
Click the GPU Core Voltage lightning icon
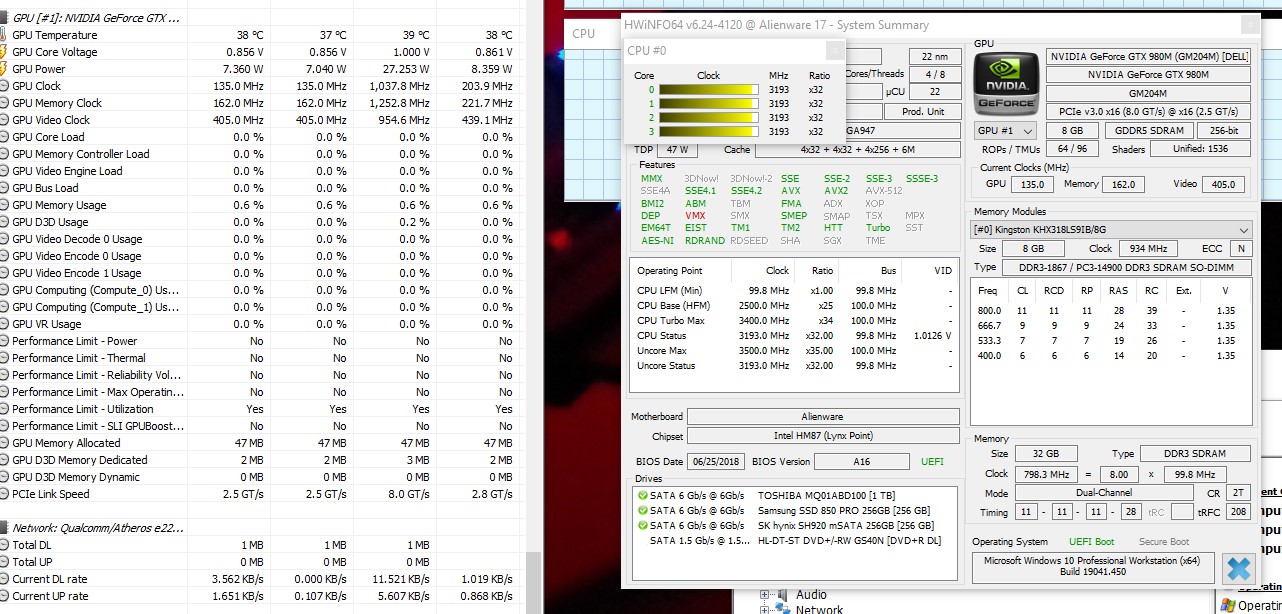(5, 52)
